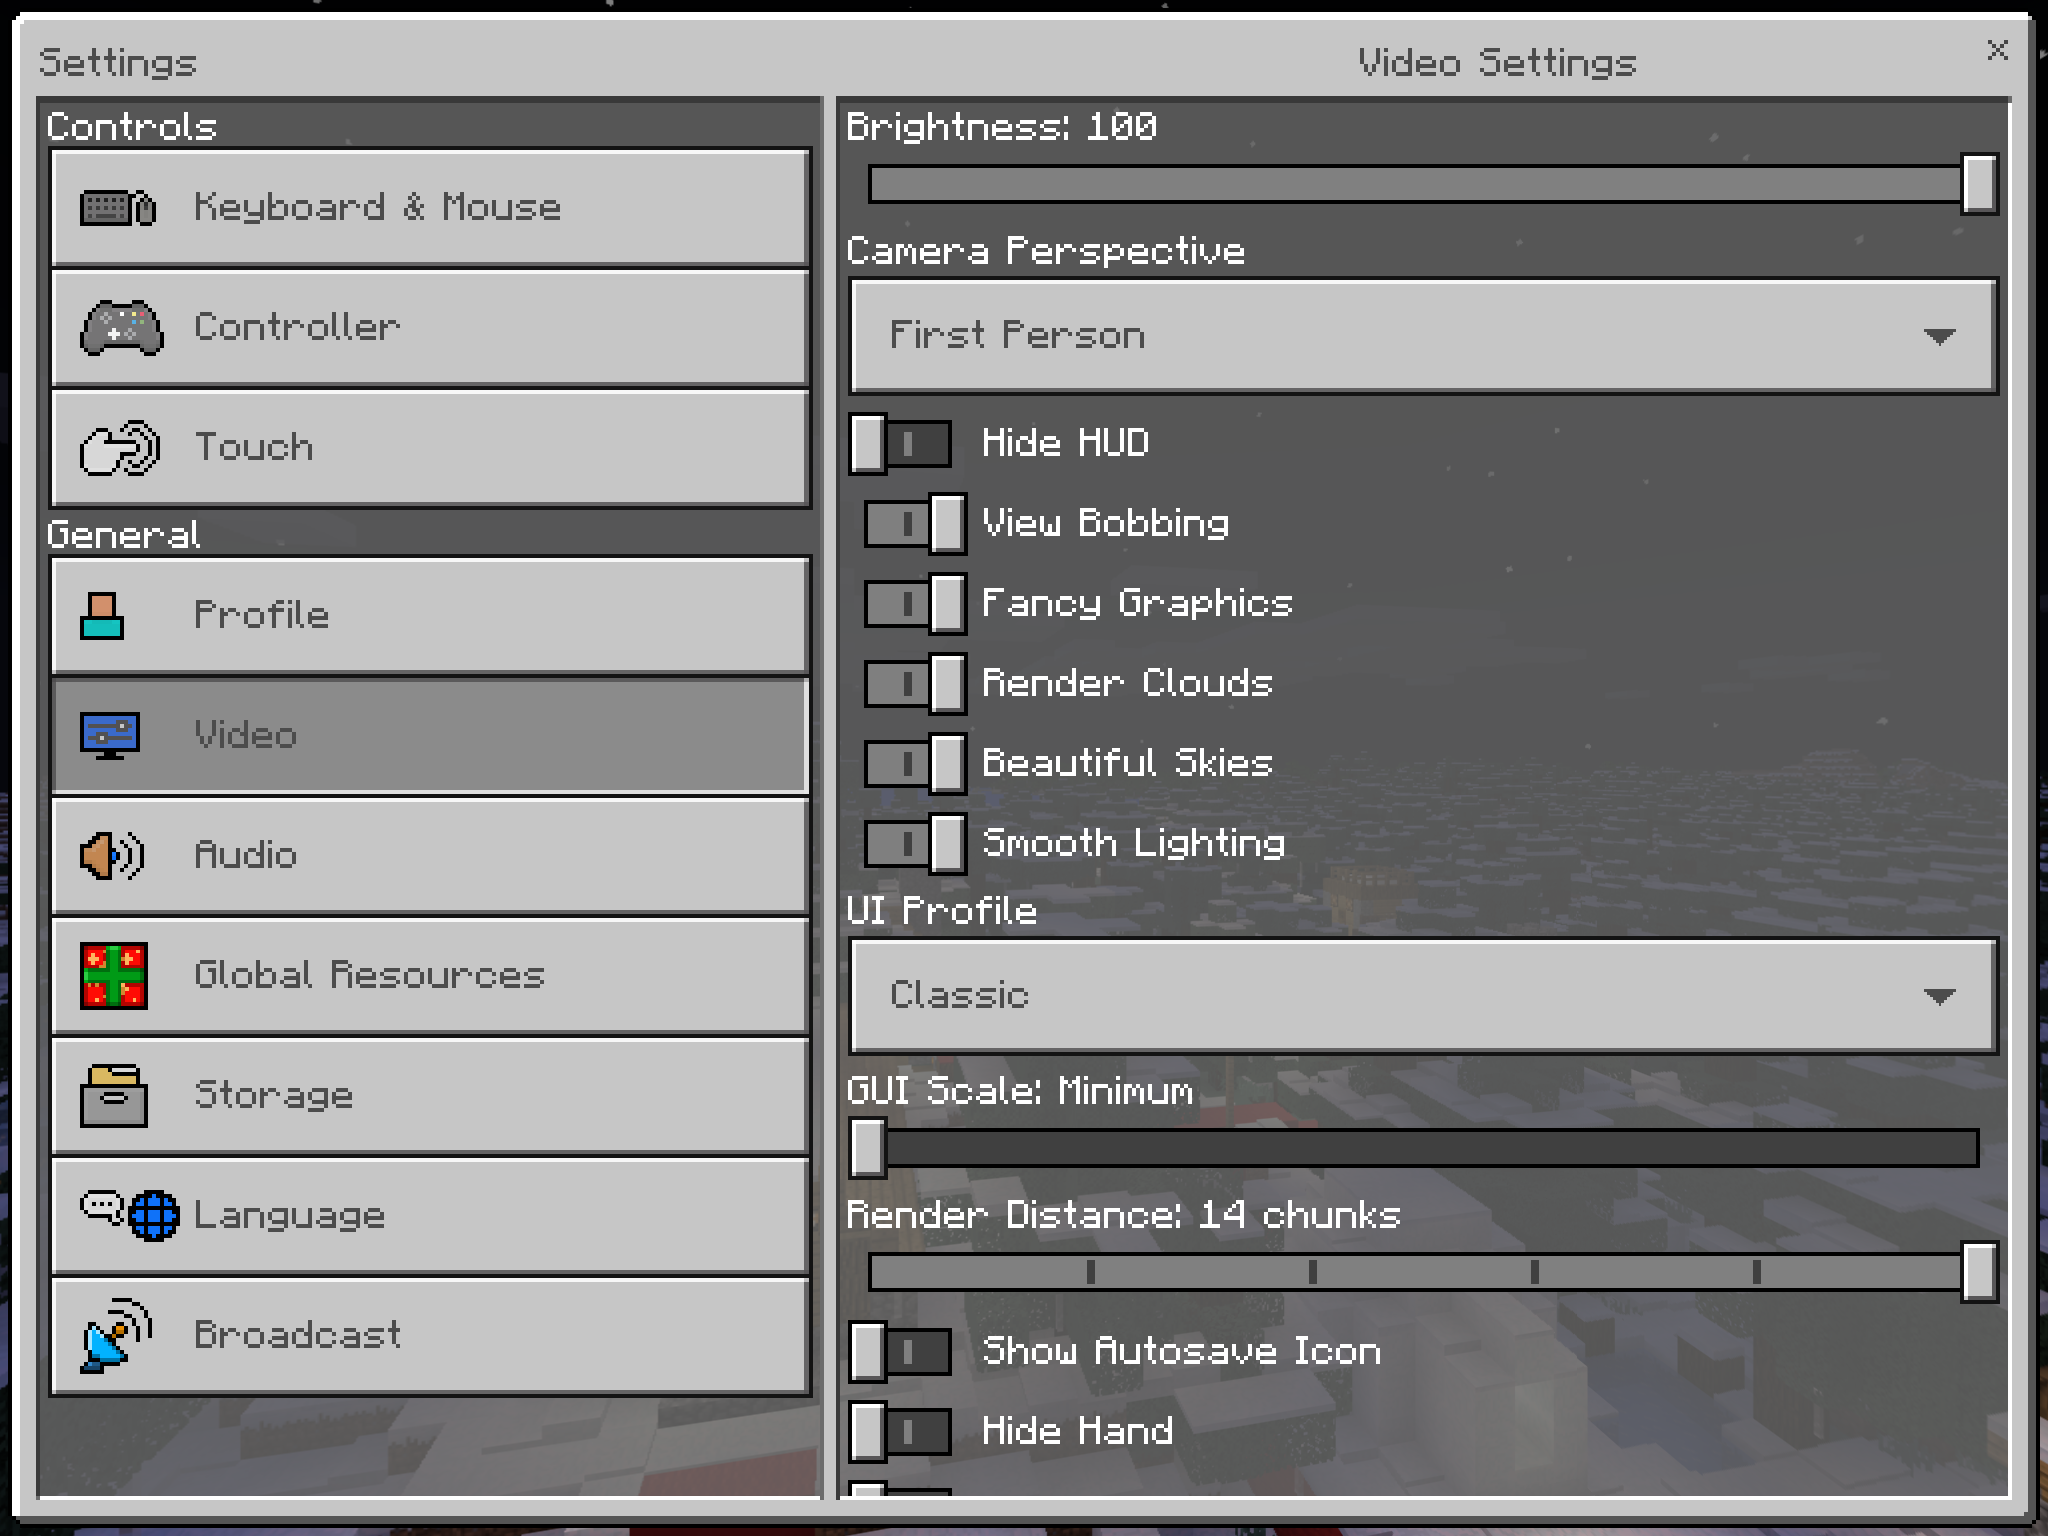Click the Profile character icon
Screen dimensions: 2048x1536
pyautogui.click(x=102, y=615)
